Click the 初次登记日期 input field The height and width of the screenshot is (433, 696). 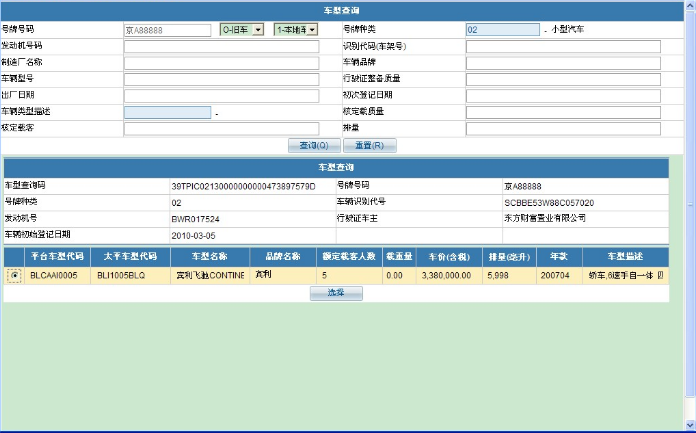[563, 95]
